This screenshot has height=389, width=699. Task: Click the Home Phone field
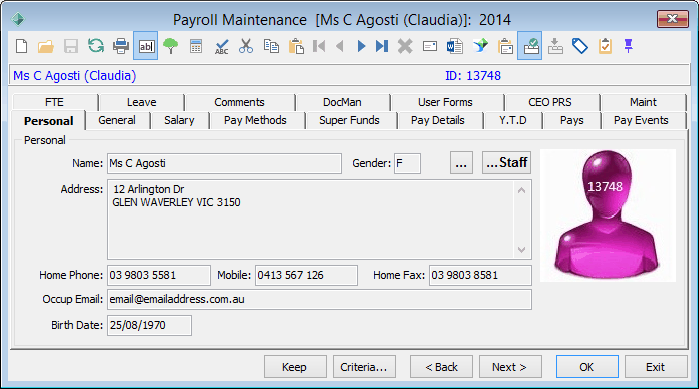(159, 275)
